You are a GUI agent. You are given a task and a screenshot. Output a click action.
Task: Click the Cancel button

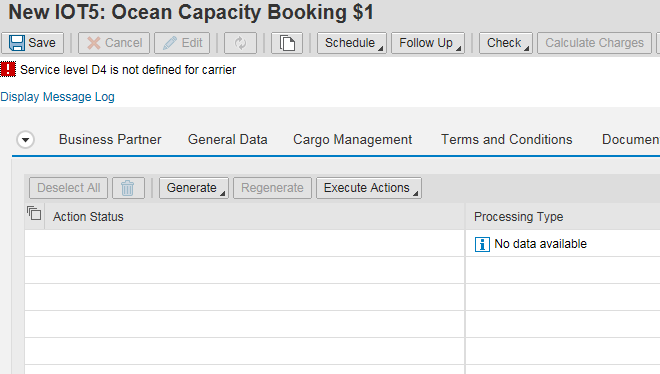[114, 43]
